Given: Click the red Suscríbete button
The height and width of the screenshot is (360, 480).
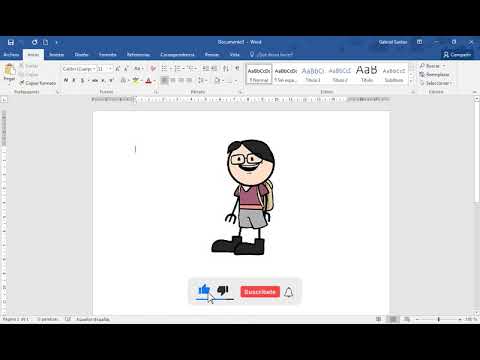Looking at the screenshot, I should pyautogui.click(x=260, y=292).
